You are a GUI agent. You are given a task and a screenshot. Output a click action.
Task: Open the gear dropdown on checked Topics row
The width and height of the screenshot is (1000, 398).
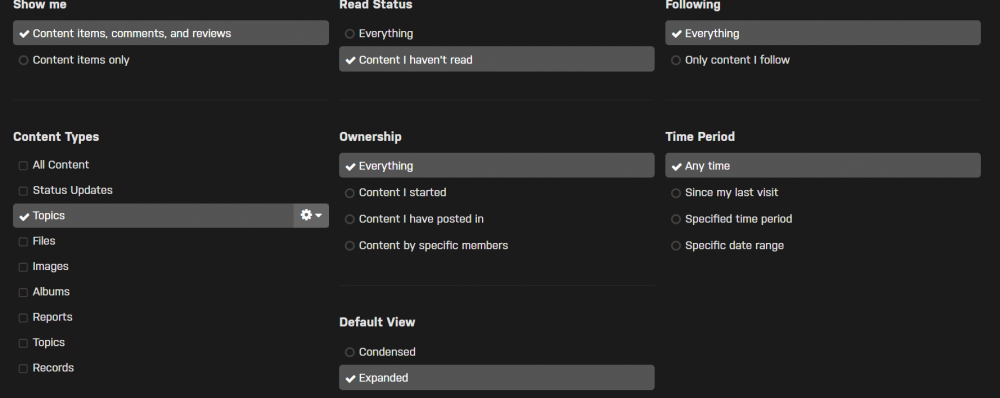[x=311, y=216]
